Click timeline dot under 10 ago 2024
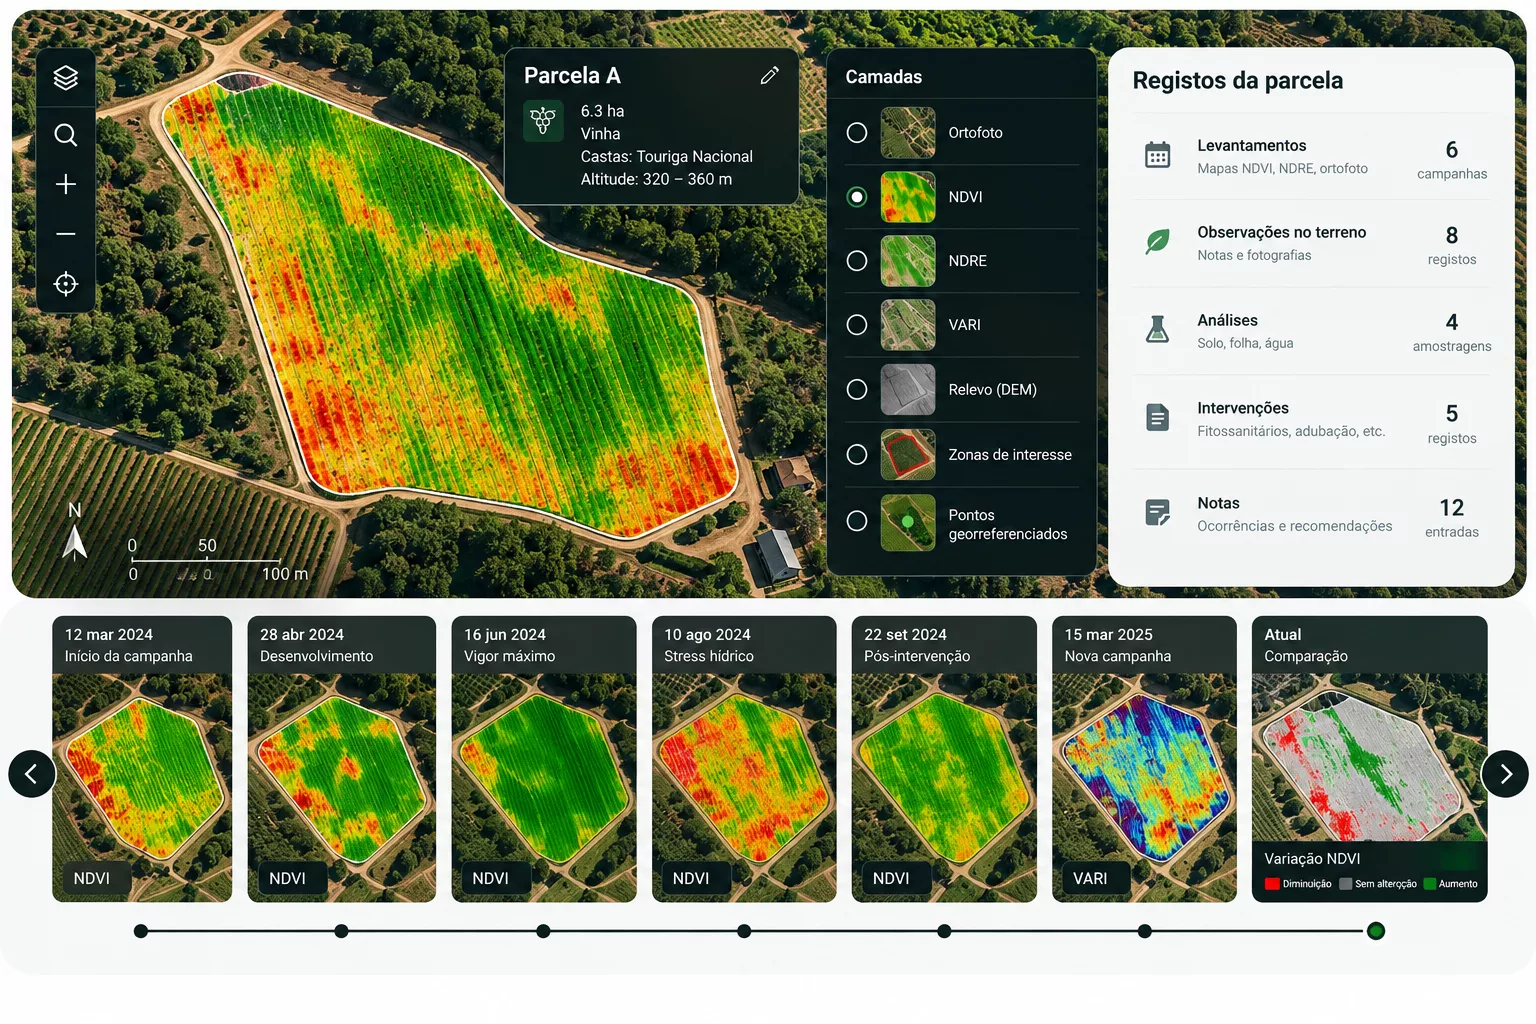The width and height of the screenshot is (1536, 1024). pos(744,931)
